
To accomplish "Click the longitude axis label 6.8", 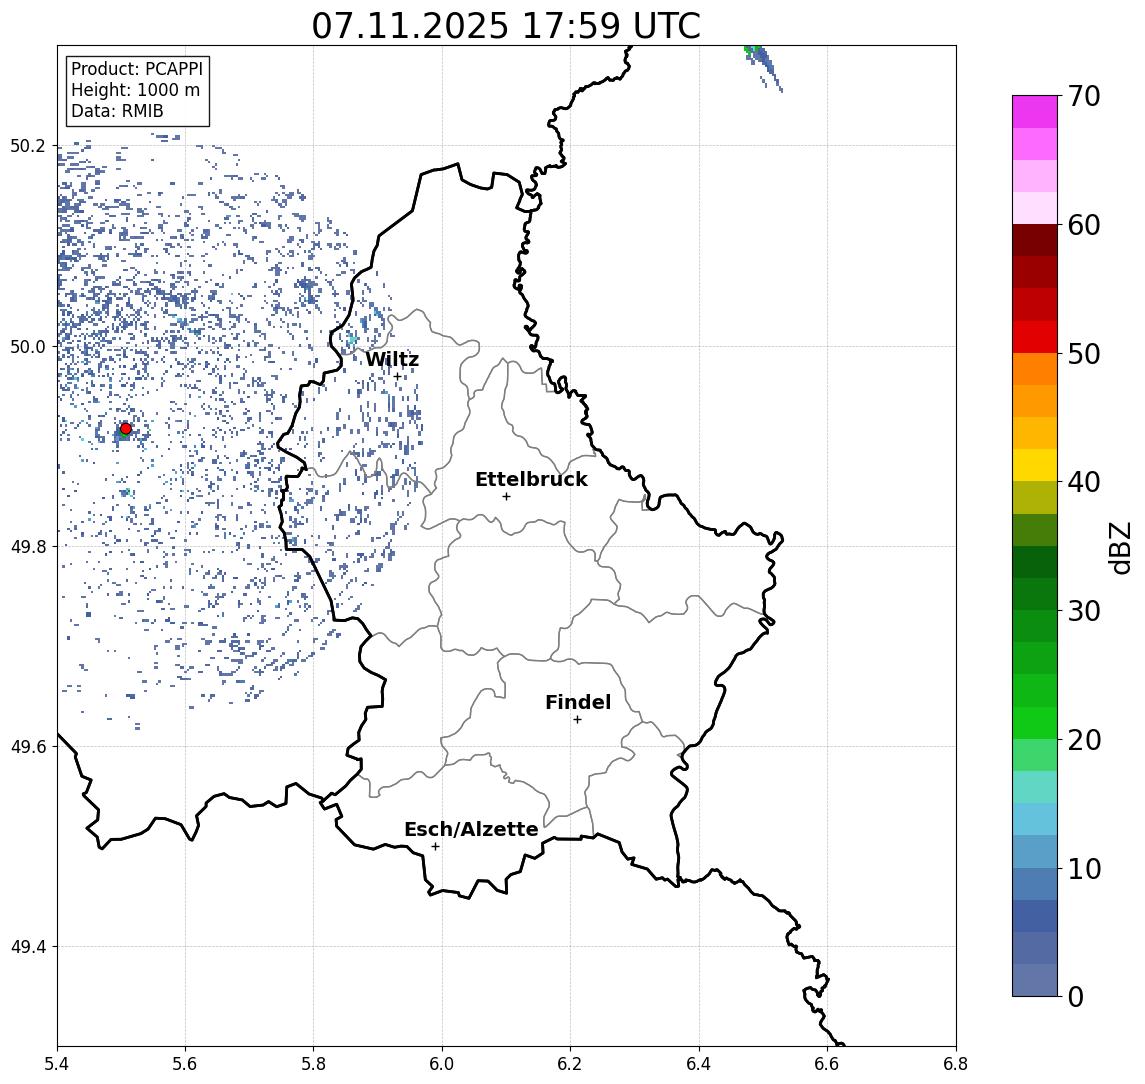I will point(955,1064).
